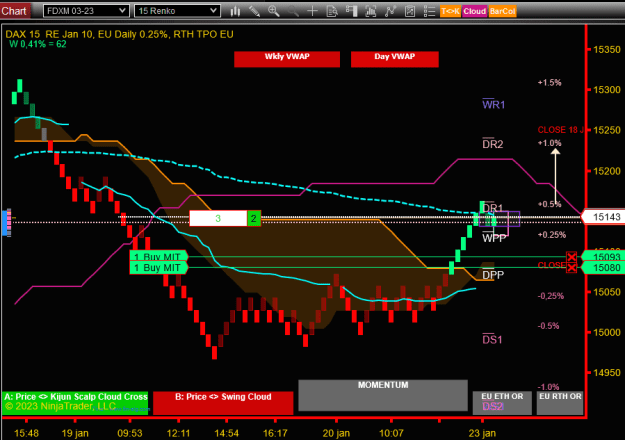Click the DPP daily pivot label
The height and width of the screenshot is (440, 625).
click(x=493, y=275)
